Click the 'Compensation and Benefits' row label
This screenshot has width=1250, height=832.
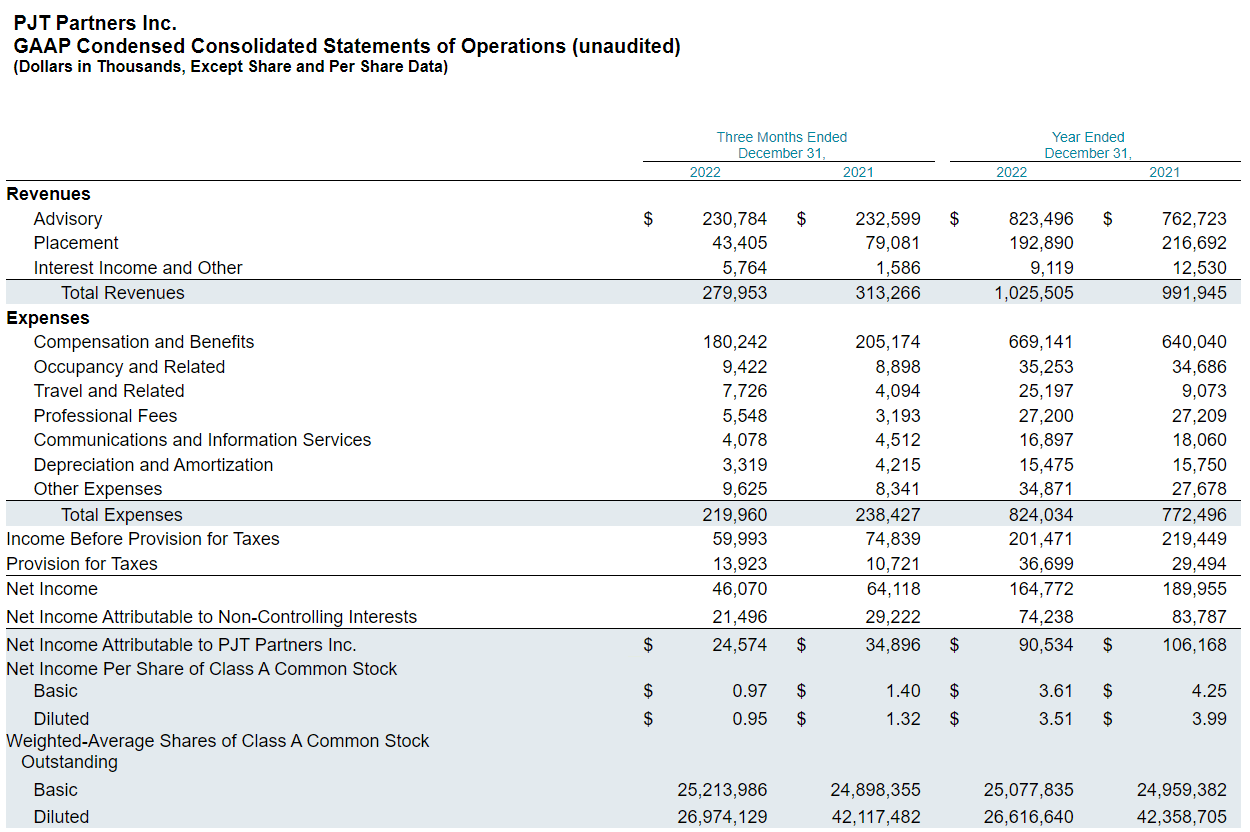(x=144, y=342)
